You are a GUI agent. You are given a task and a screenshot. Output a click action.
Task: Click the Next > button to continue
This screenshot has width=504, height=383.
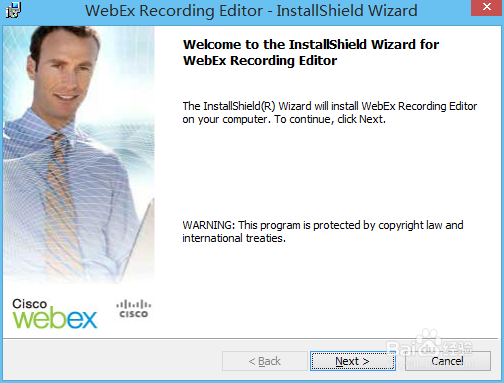[x=353, y=361]
